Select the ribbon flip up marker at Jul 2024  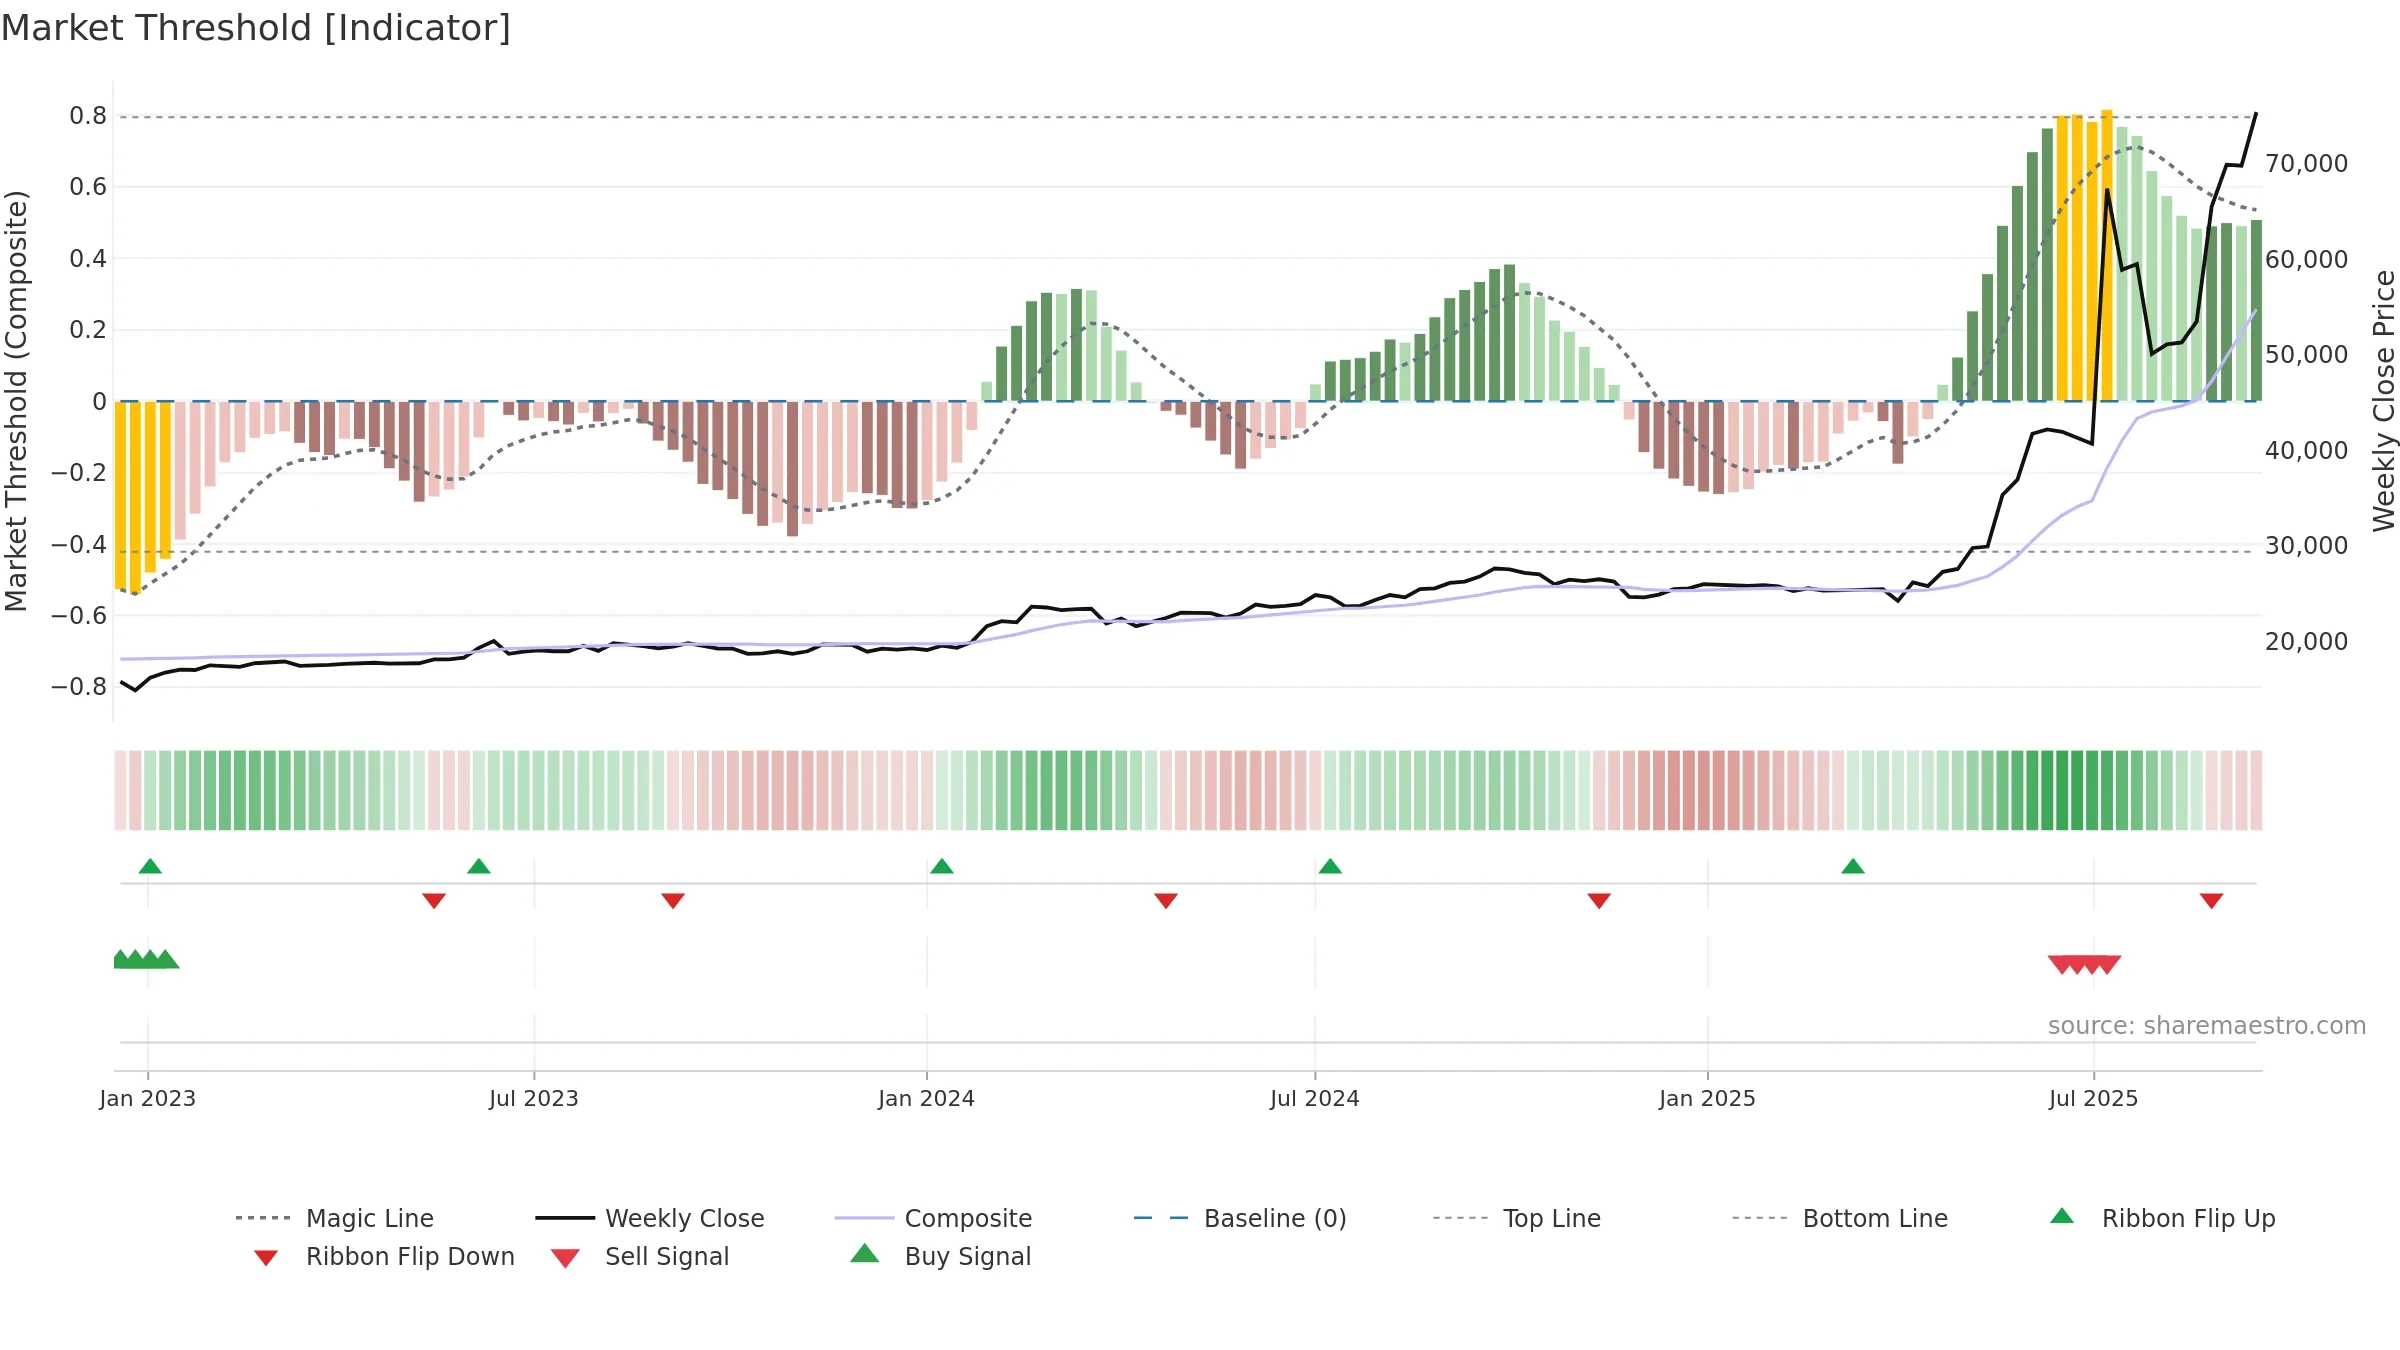pos(1330,866)
